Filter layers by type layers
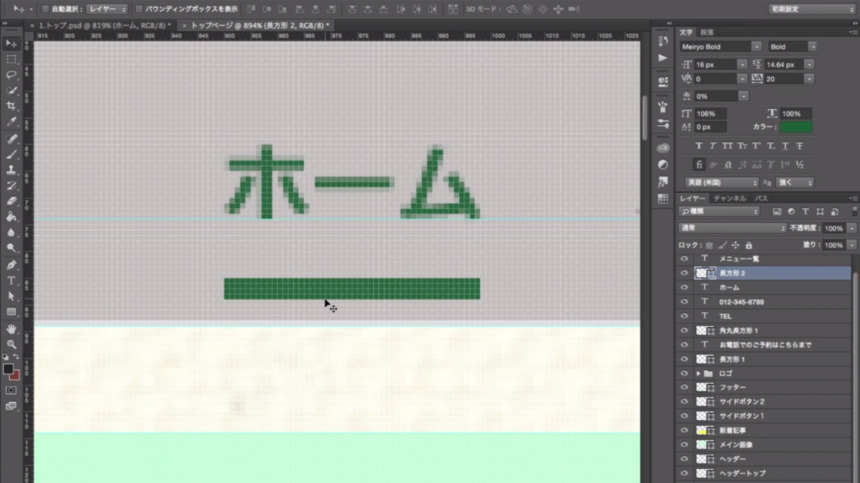This screenshot has height=483, width=860. (x=805, y=212)
